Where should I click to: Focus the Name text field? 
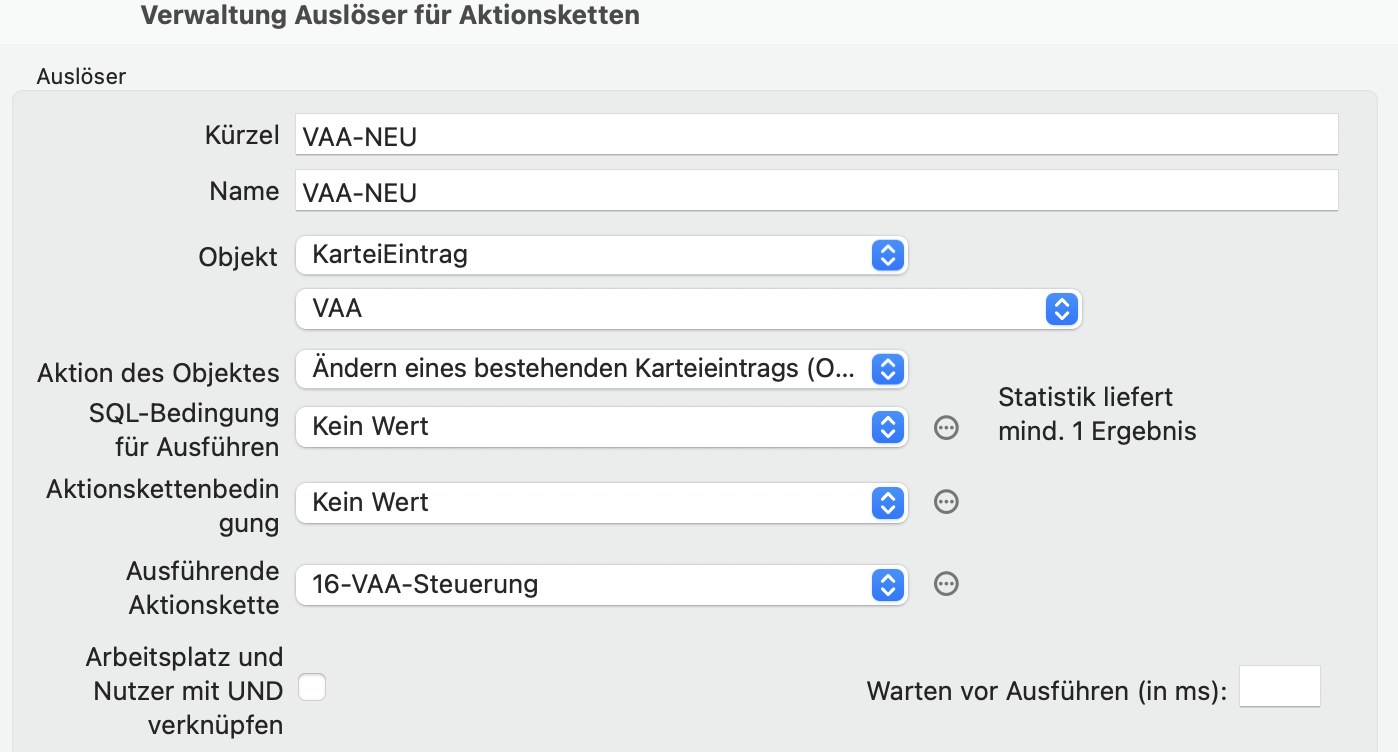(815, 191)
